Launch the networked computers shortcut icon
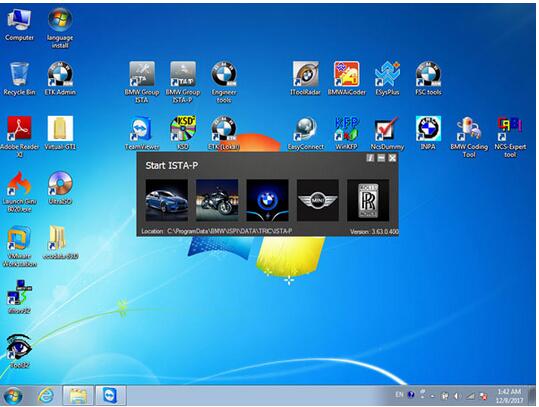This screenshot has height=407, width=539. (19, 296)
